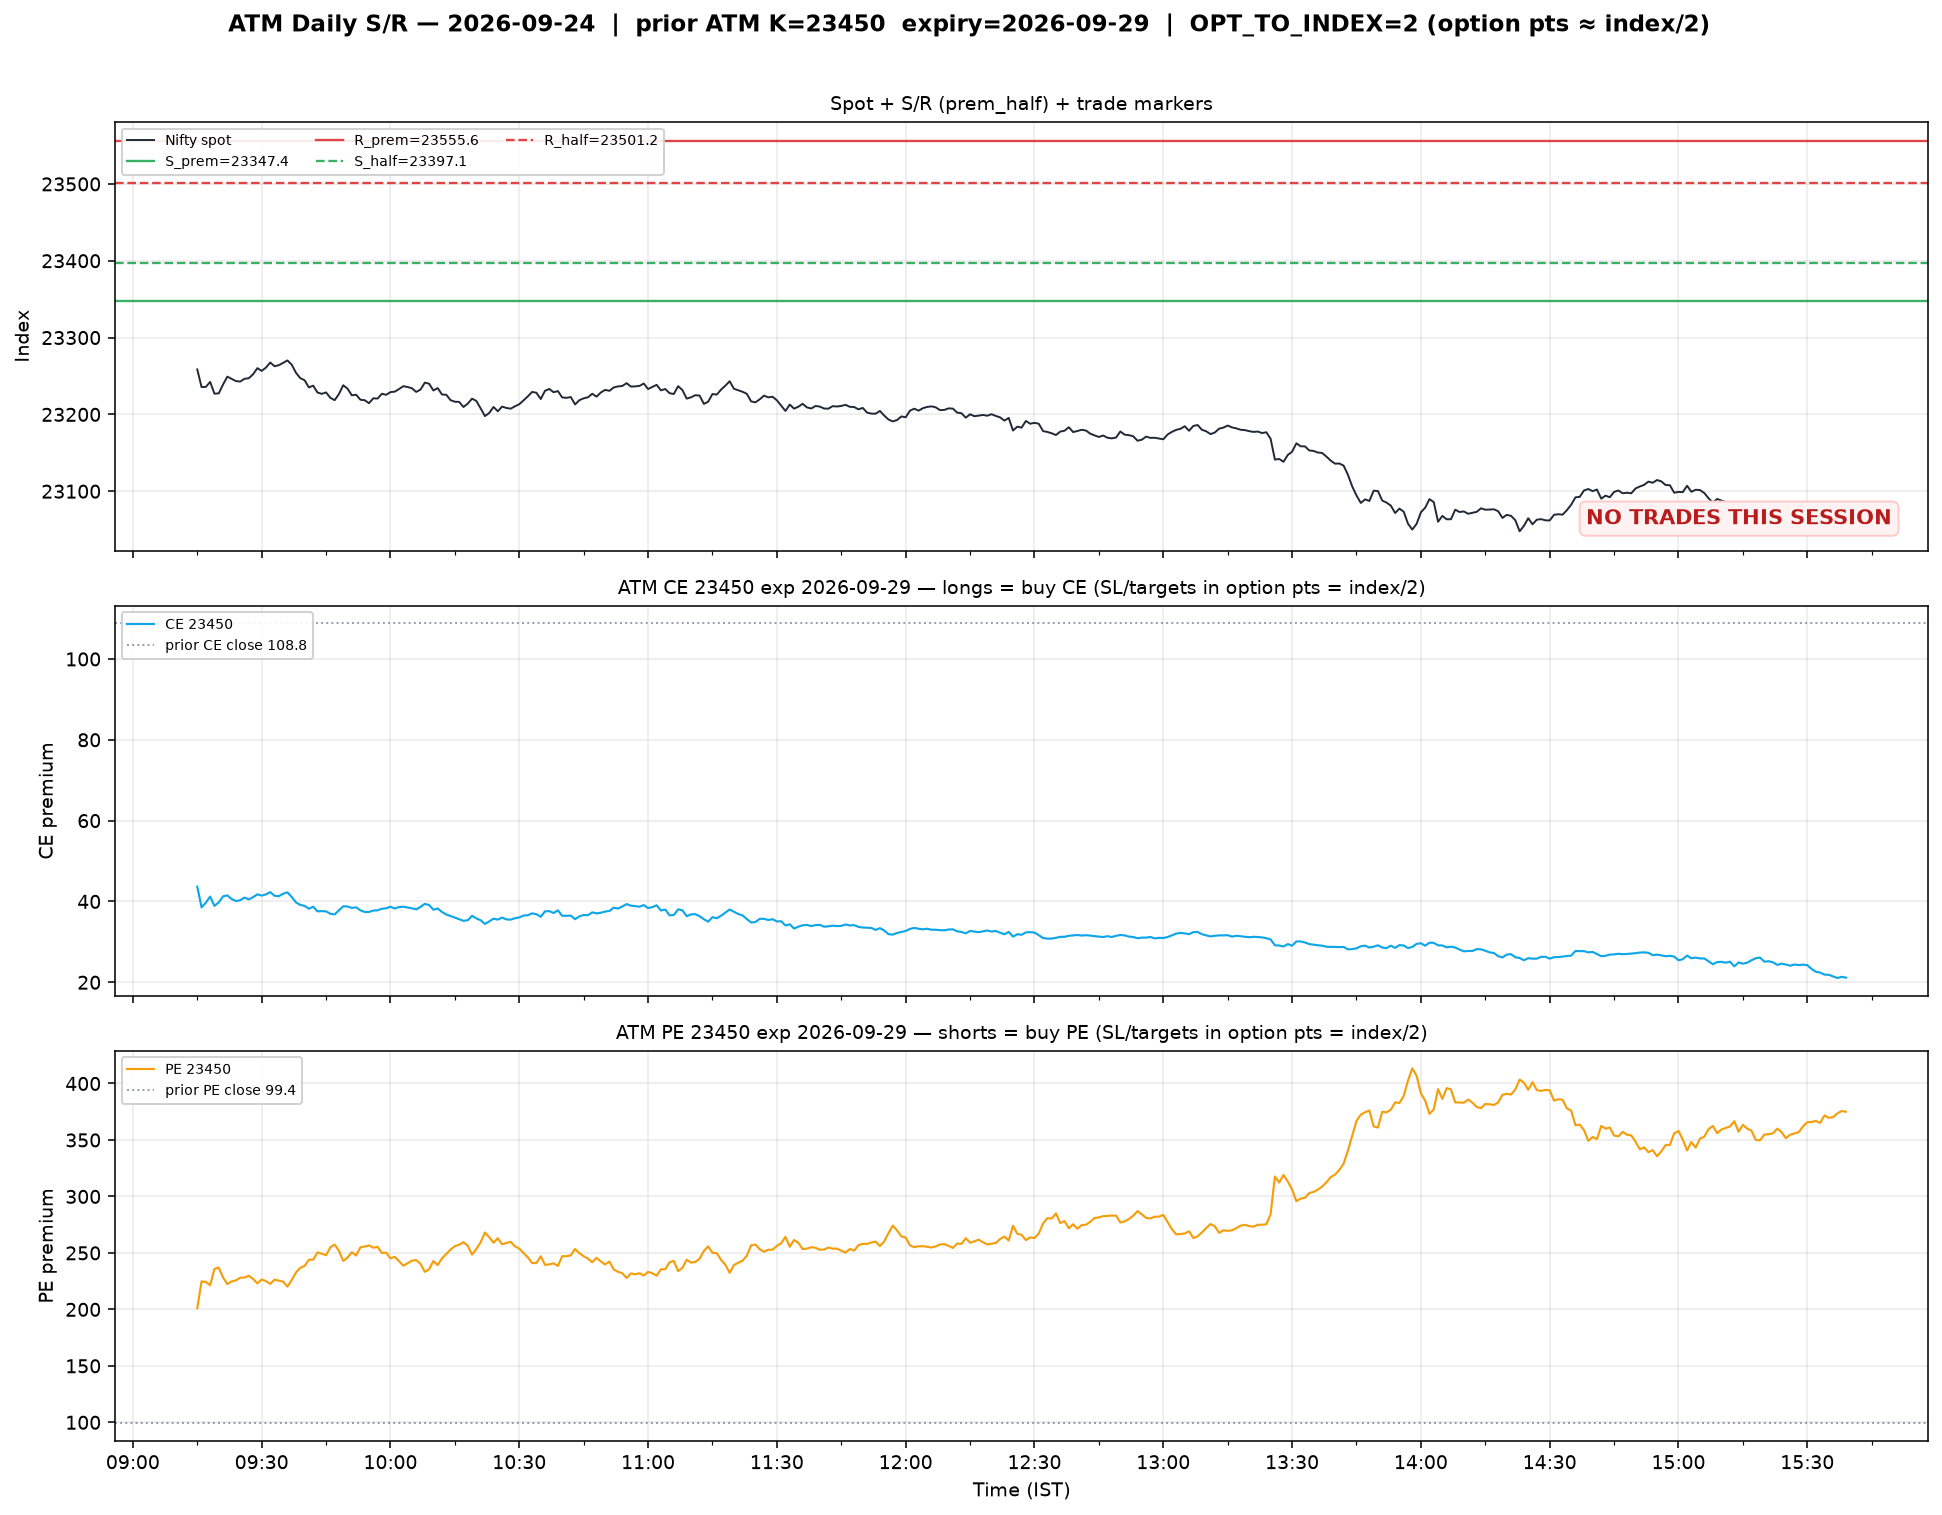Click the 23100 index tick label
The height and width of the screenshot is (1515, 1942).
click(72, 492)
